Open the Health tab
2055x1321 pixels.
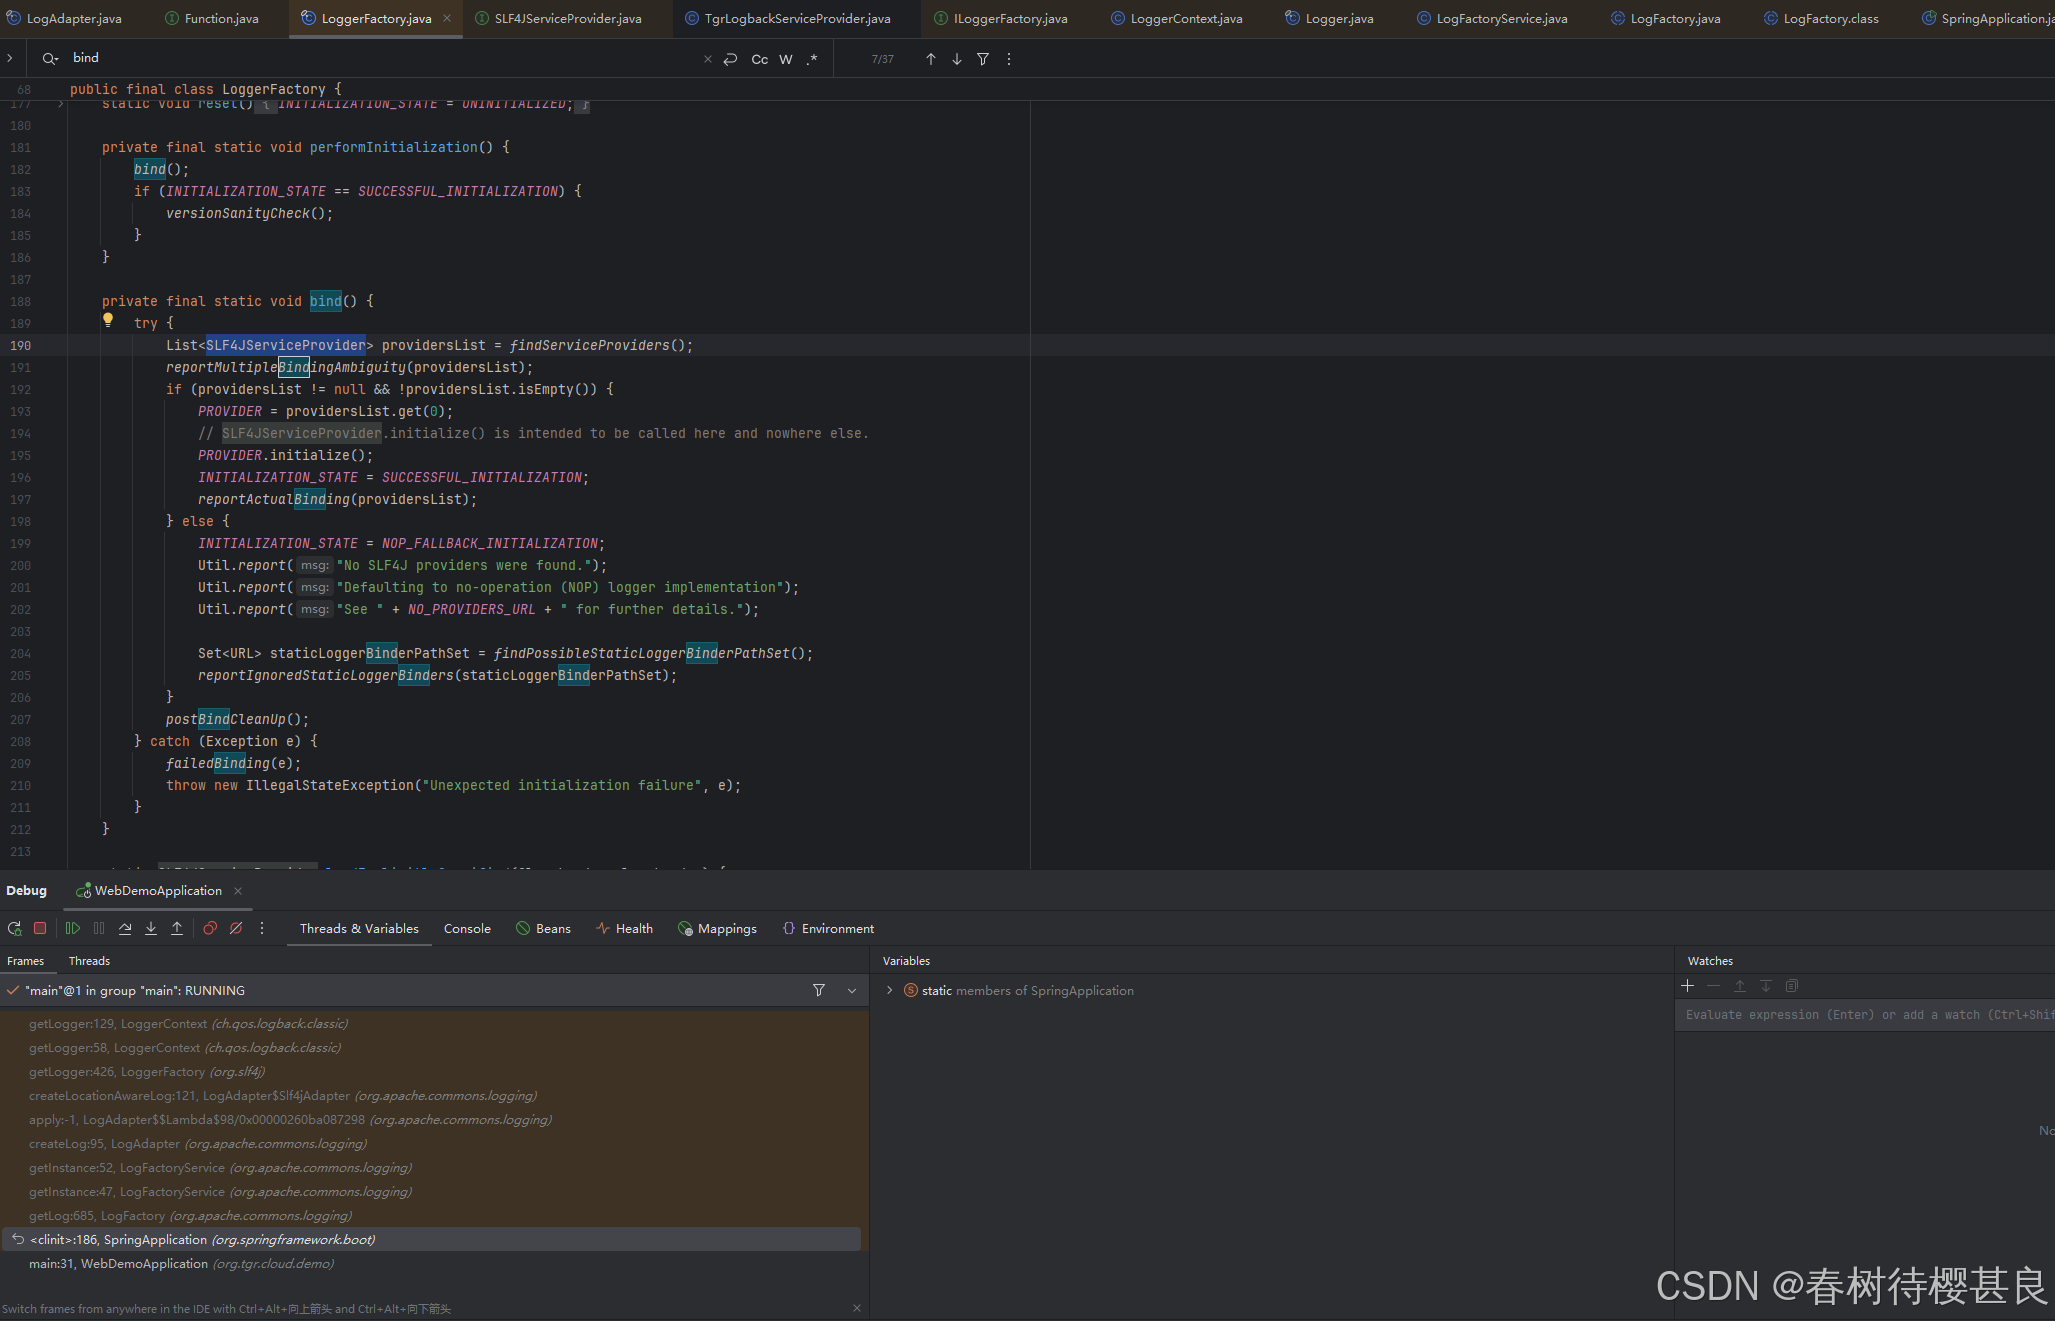pyautogui.click(x=624, y=928)
